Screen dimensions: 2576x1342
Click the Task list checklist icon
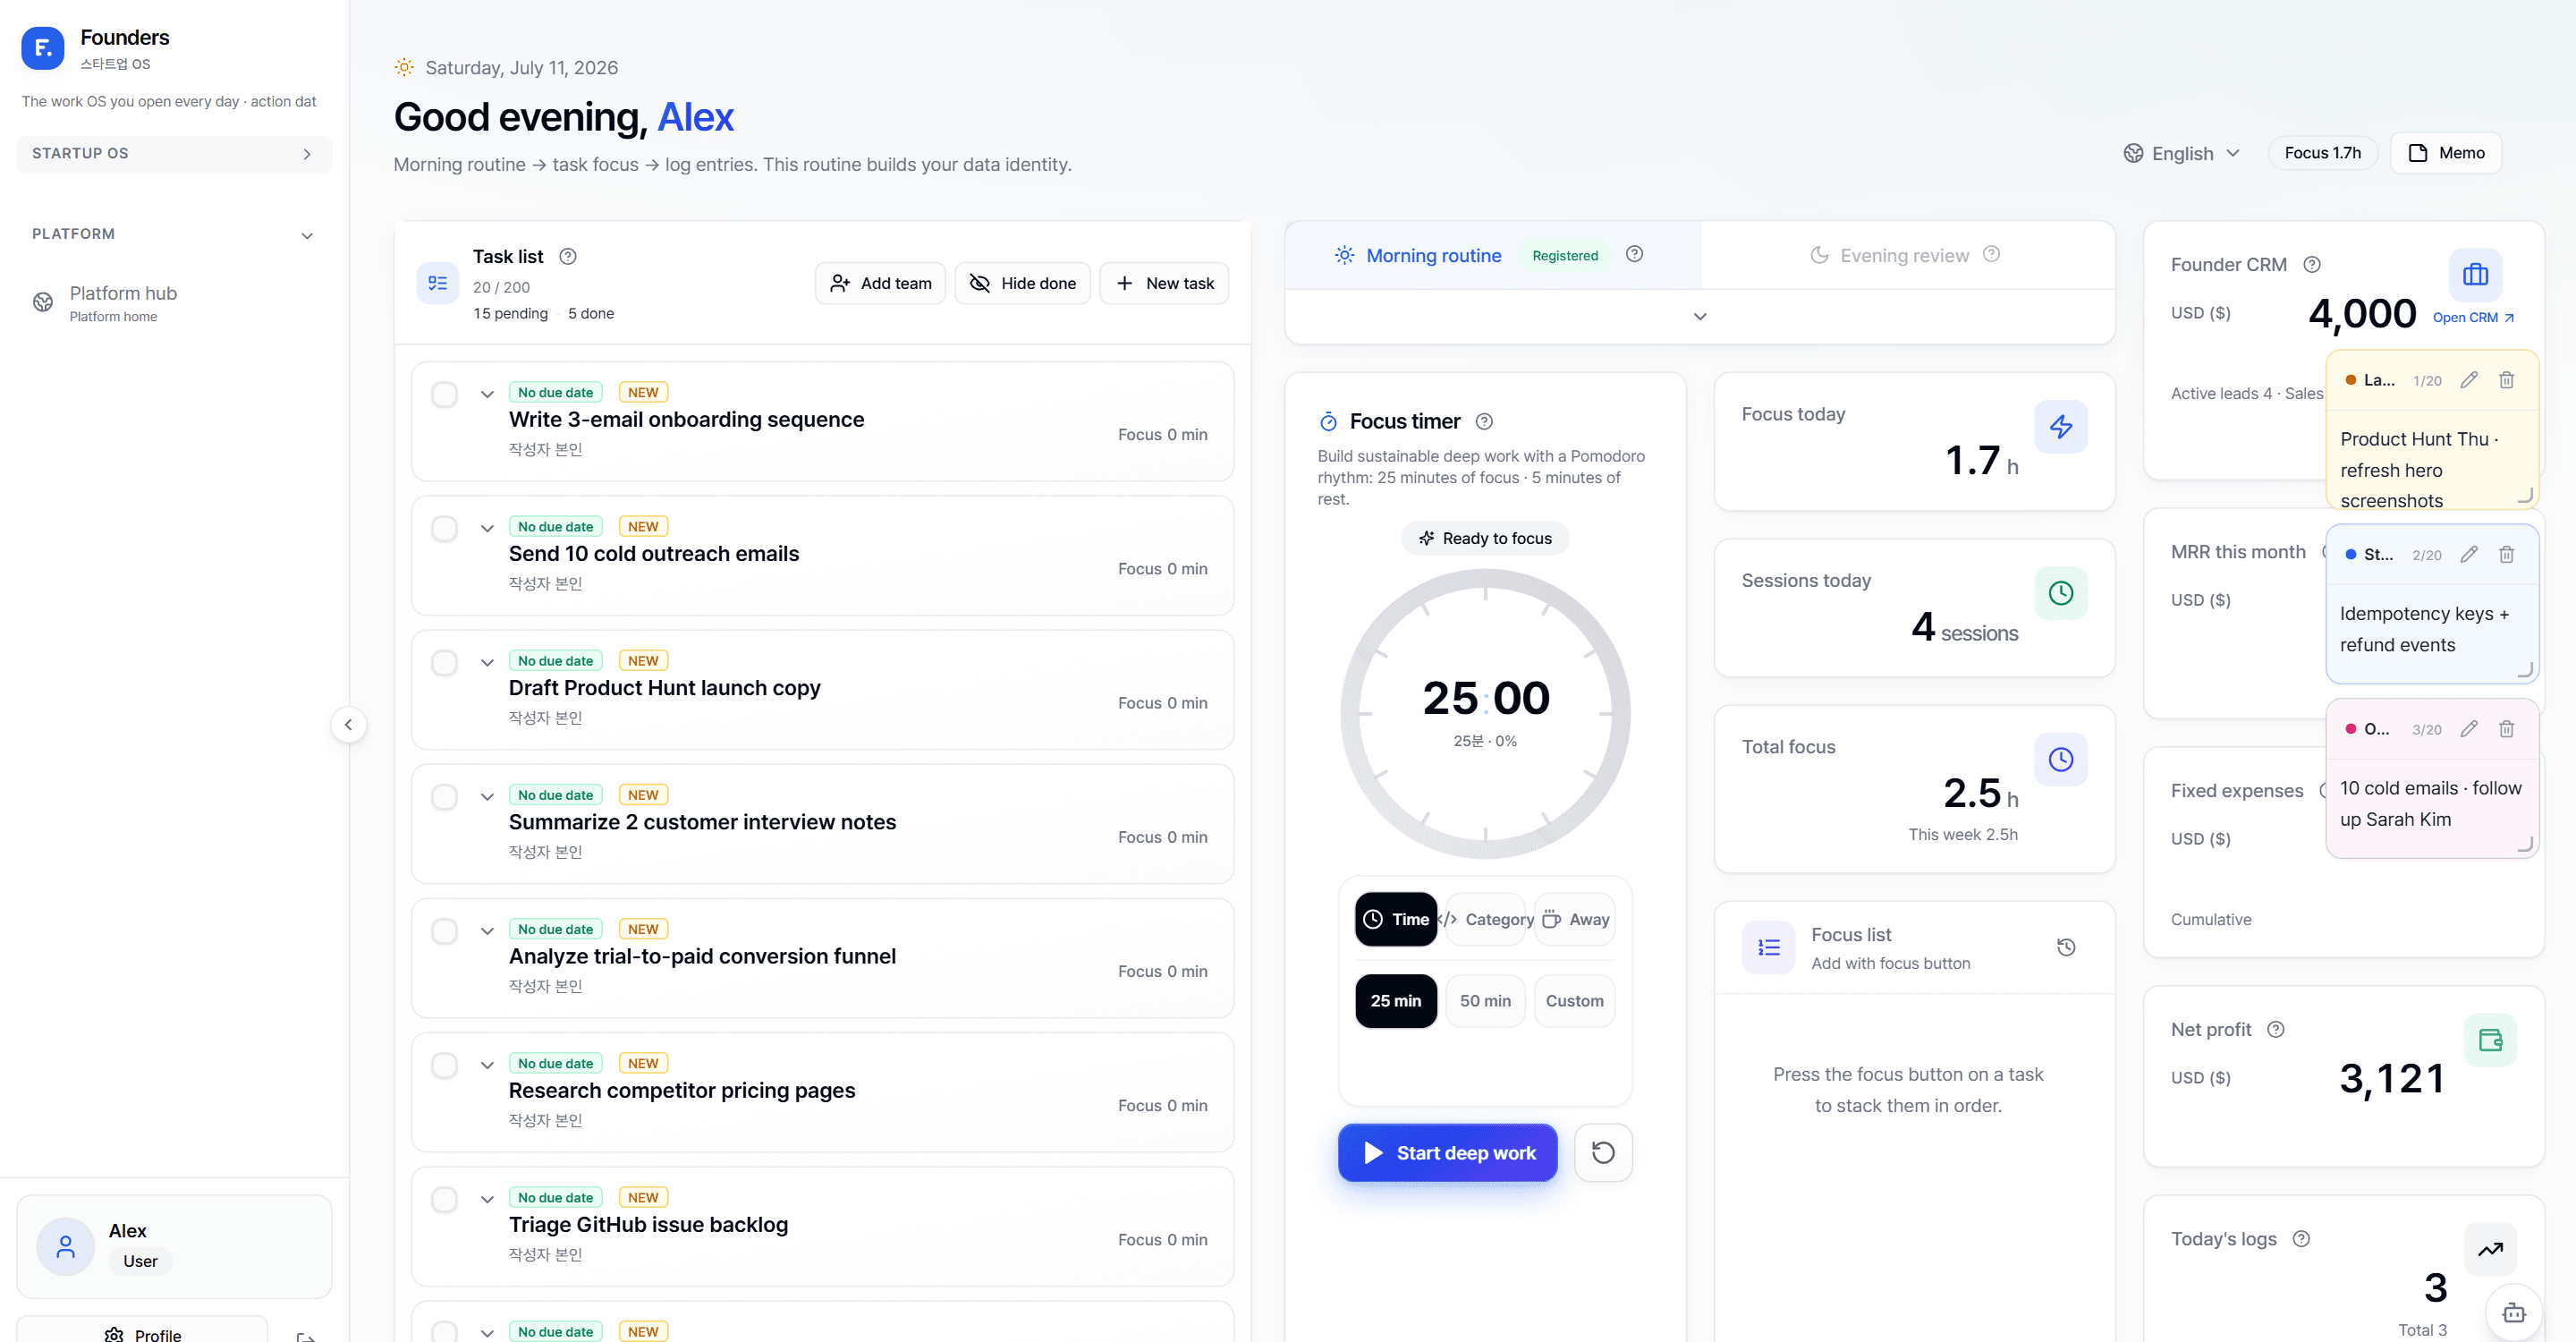437,283
